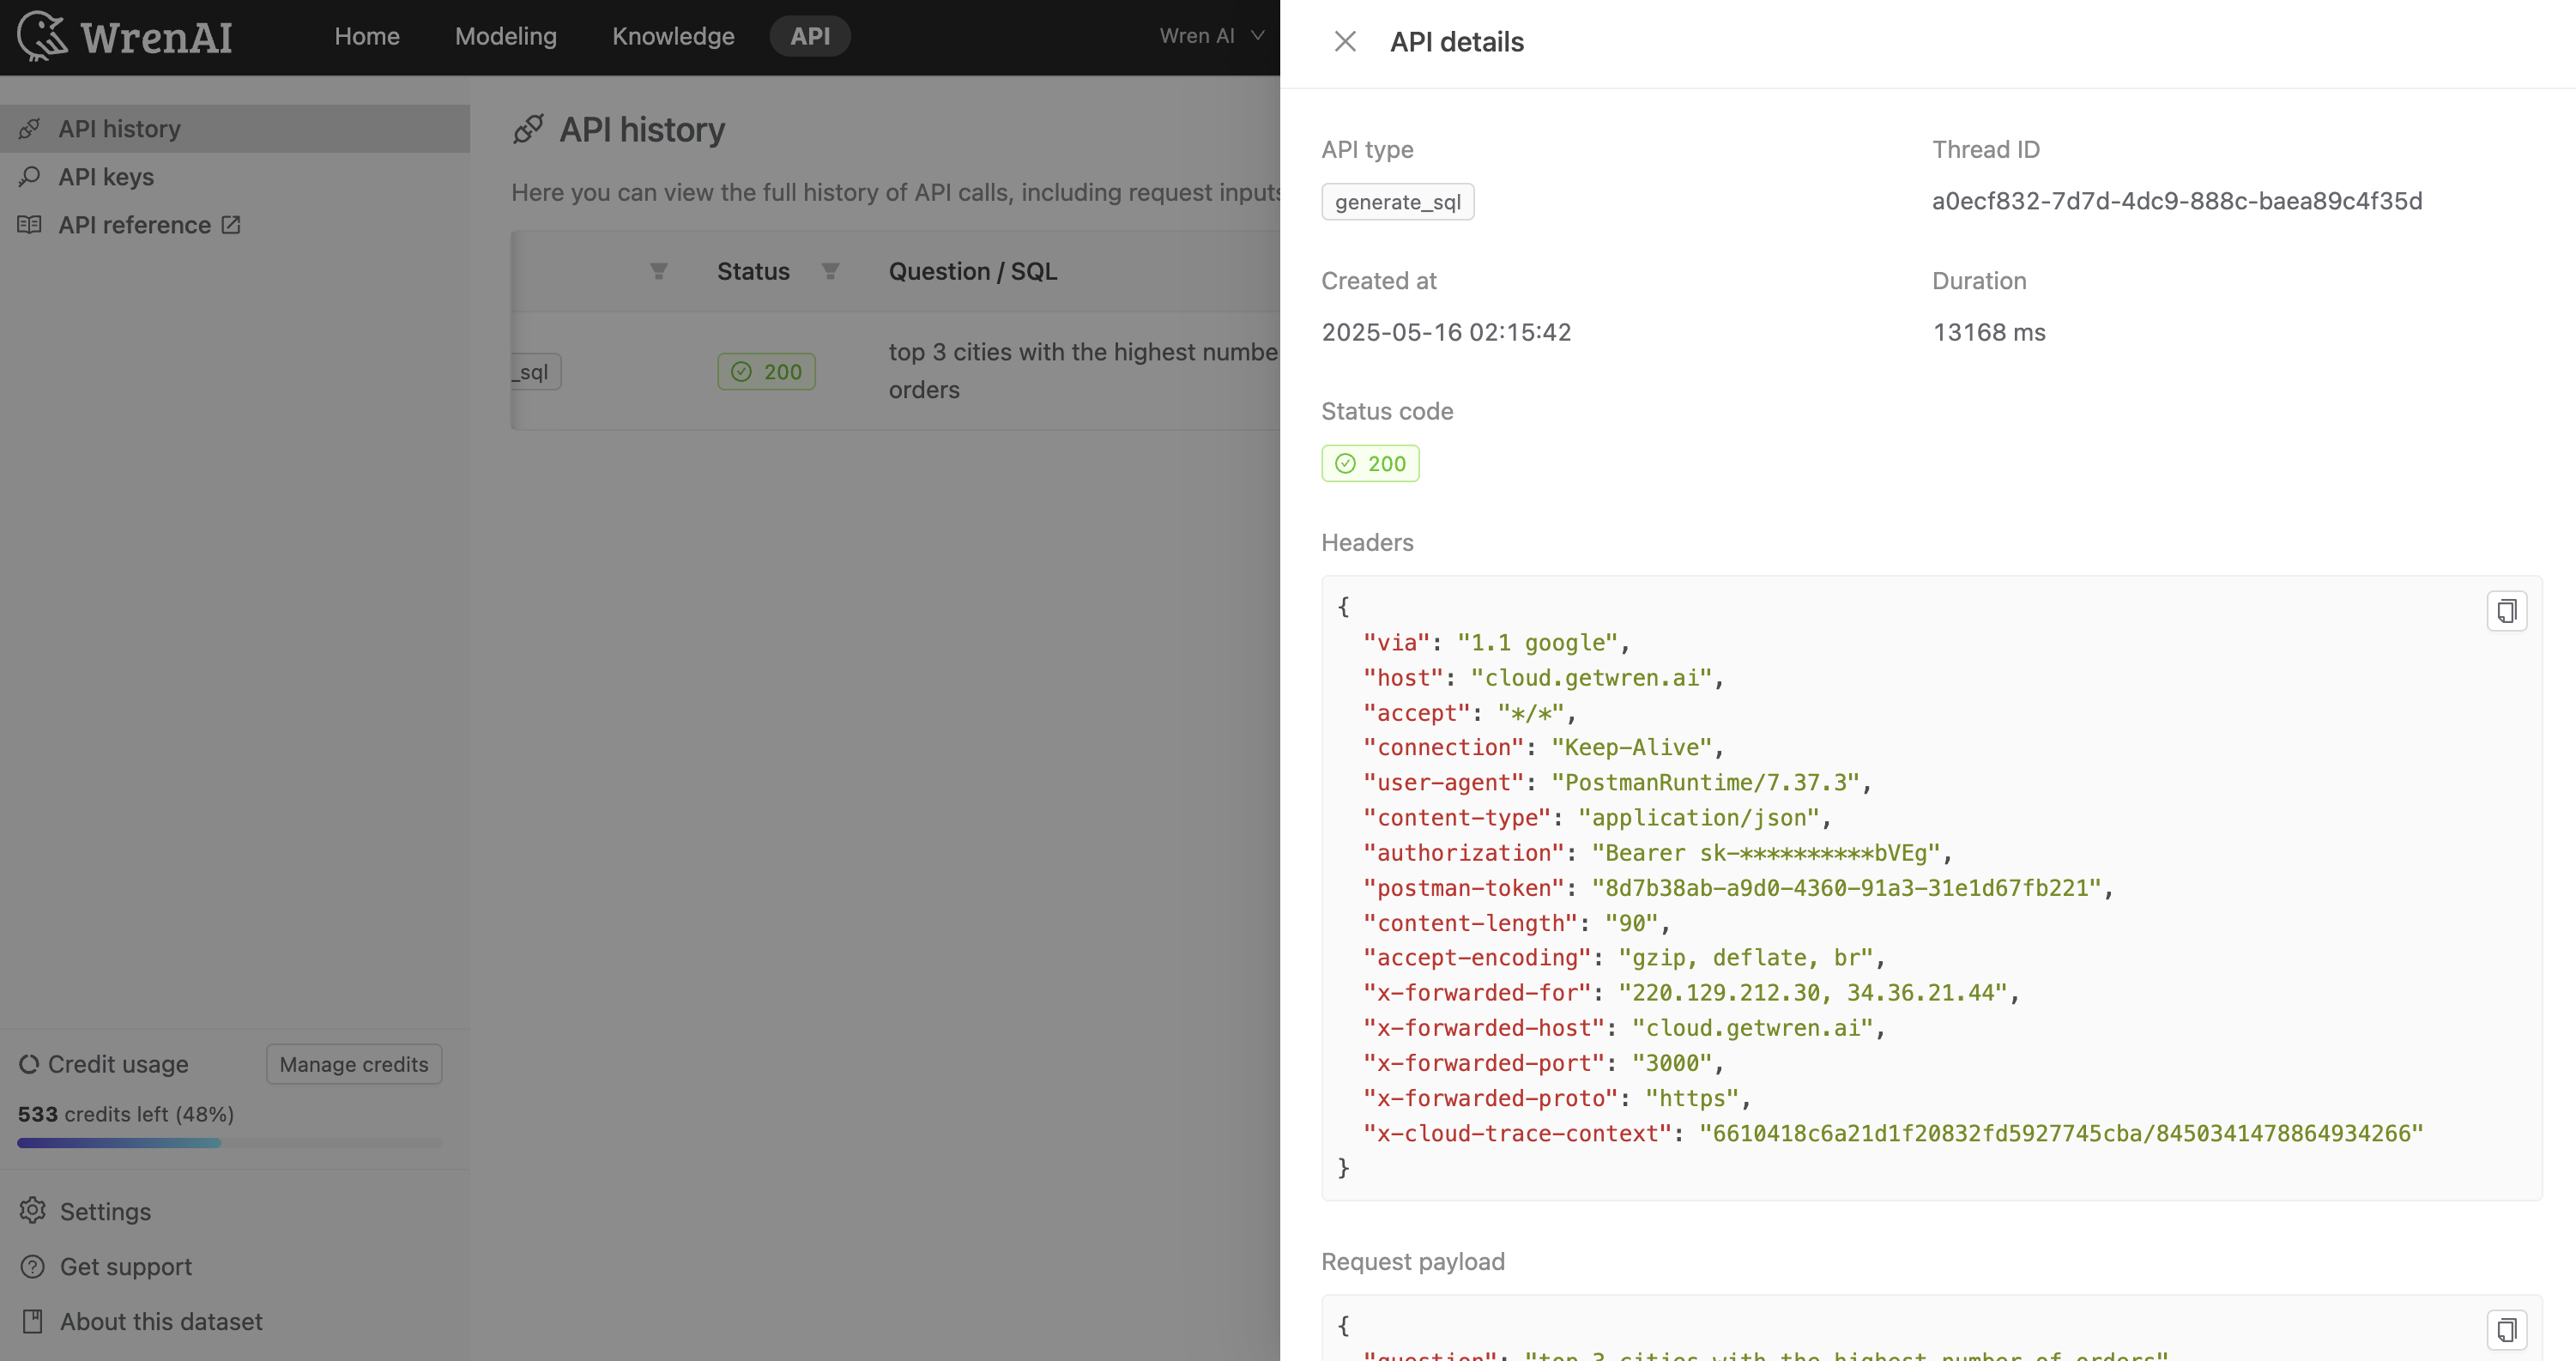Click the external link icon beside API reference
Image resolution: width=2576 pixels, height=1361 pixels.
click(231, 225)
